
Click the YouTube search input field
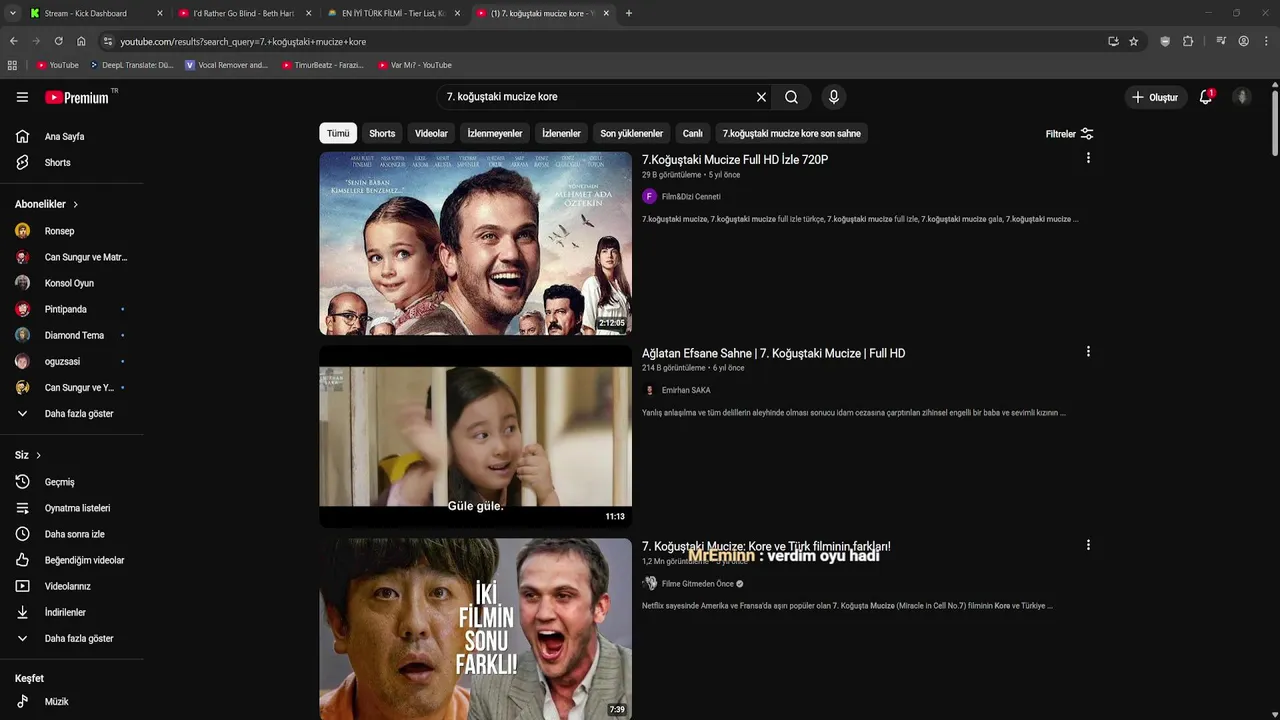596,97
